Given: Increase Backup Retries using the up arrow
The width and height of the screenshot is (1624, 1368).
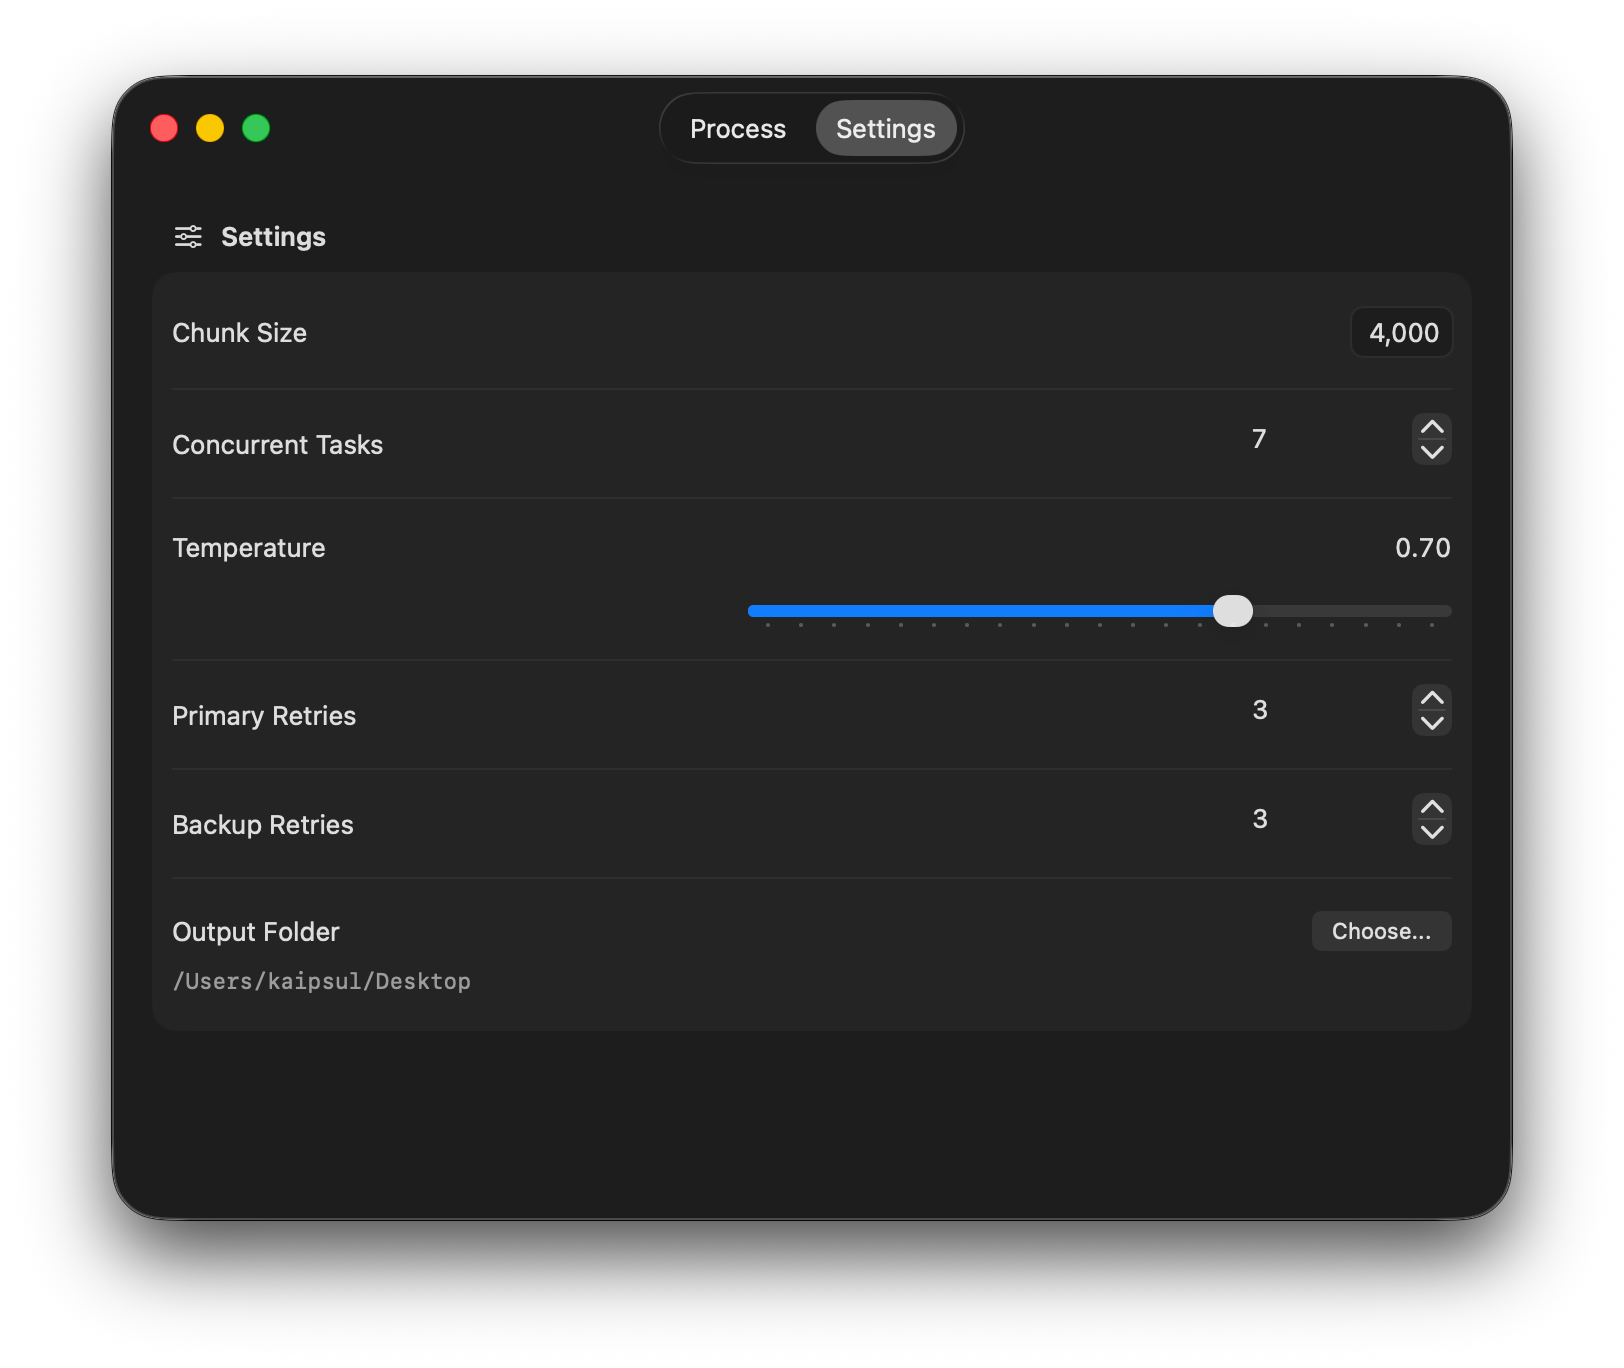Looking at the screenshot, I should pos(1431,806).
